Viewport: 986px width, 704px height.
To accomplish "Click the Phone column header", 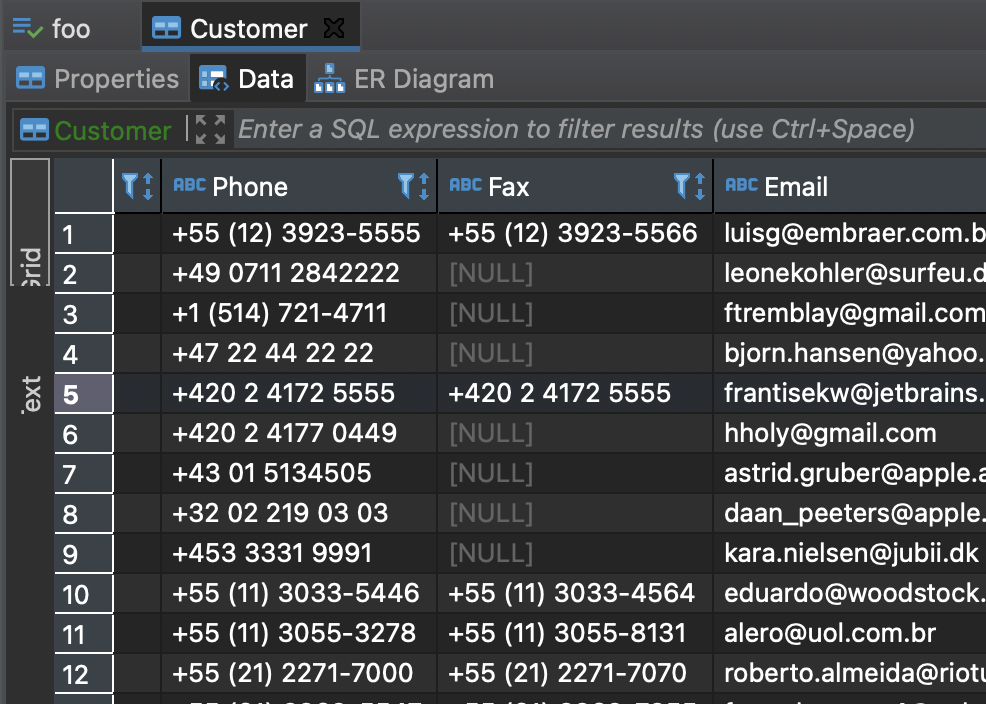I will click(x=299, y=187).
